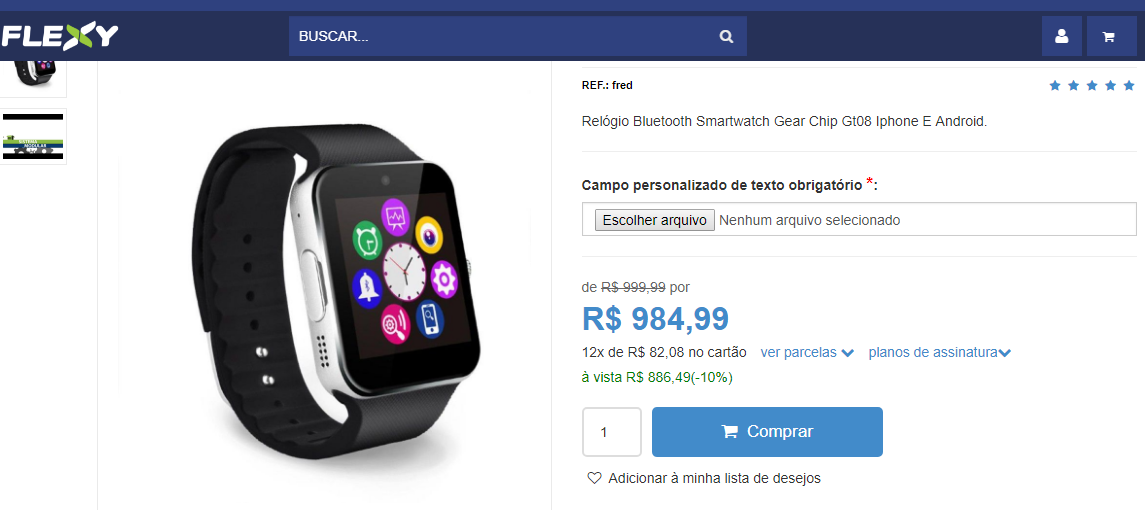The height and width of the screenshot is (510, 1145).
Task: Expand planos de assinatura options
Action: point(939,352)
